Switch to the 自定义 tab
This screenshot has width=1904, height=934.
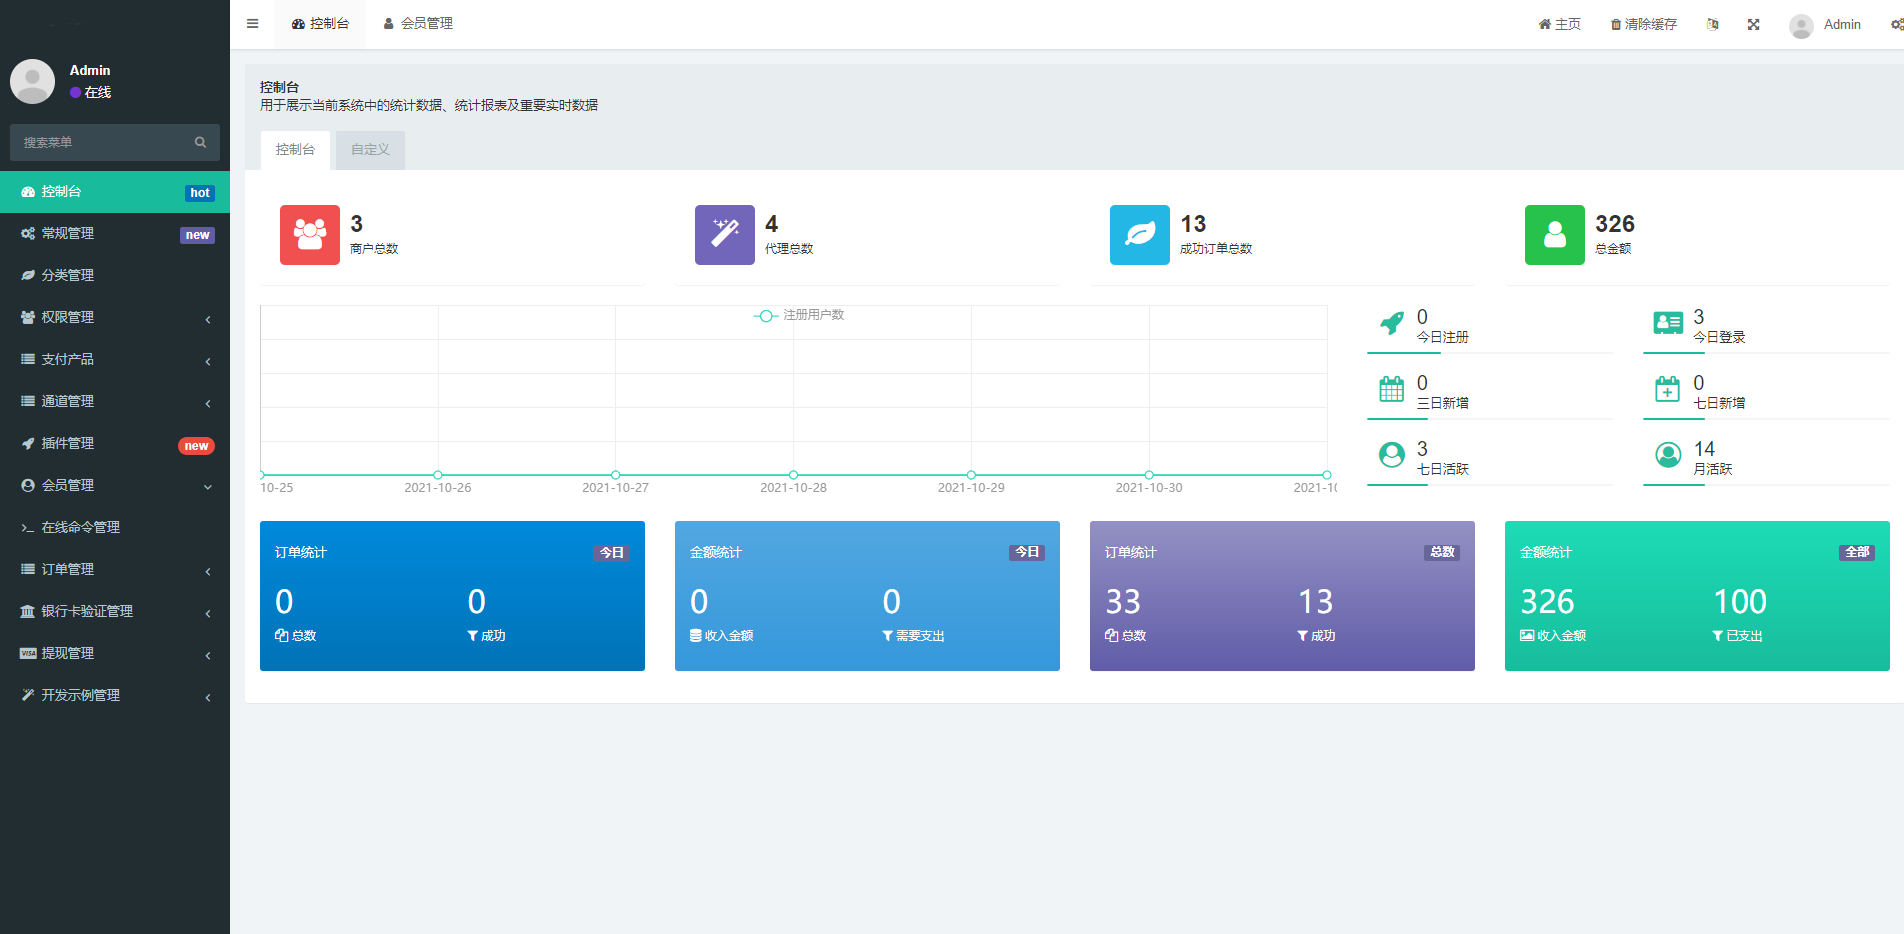click(370, 150)
